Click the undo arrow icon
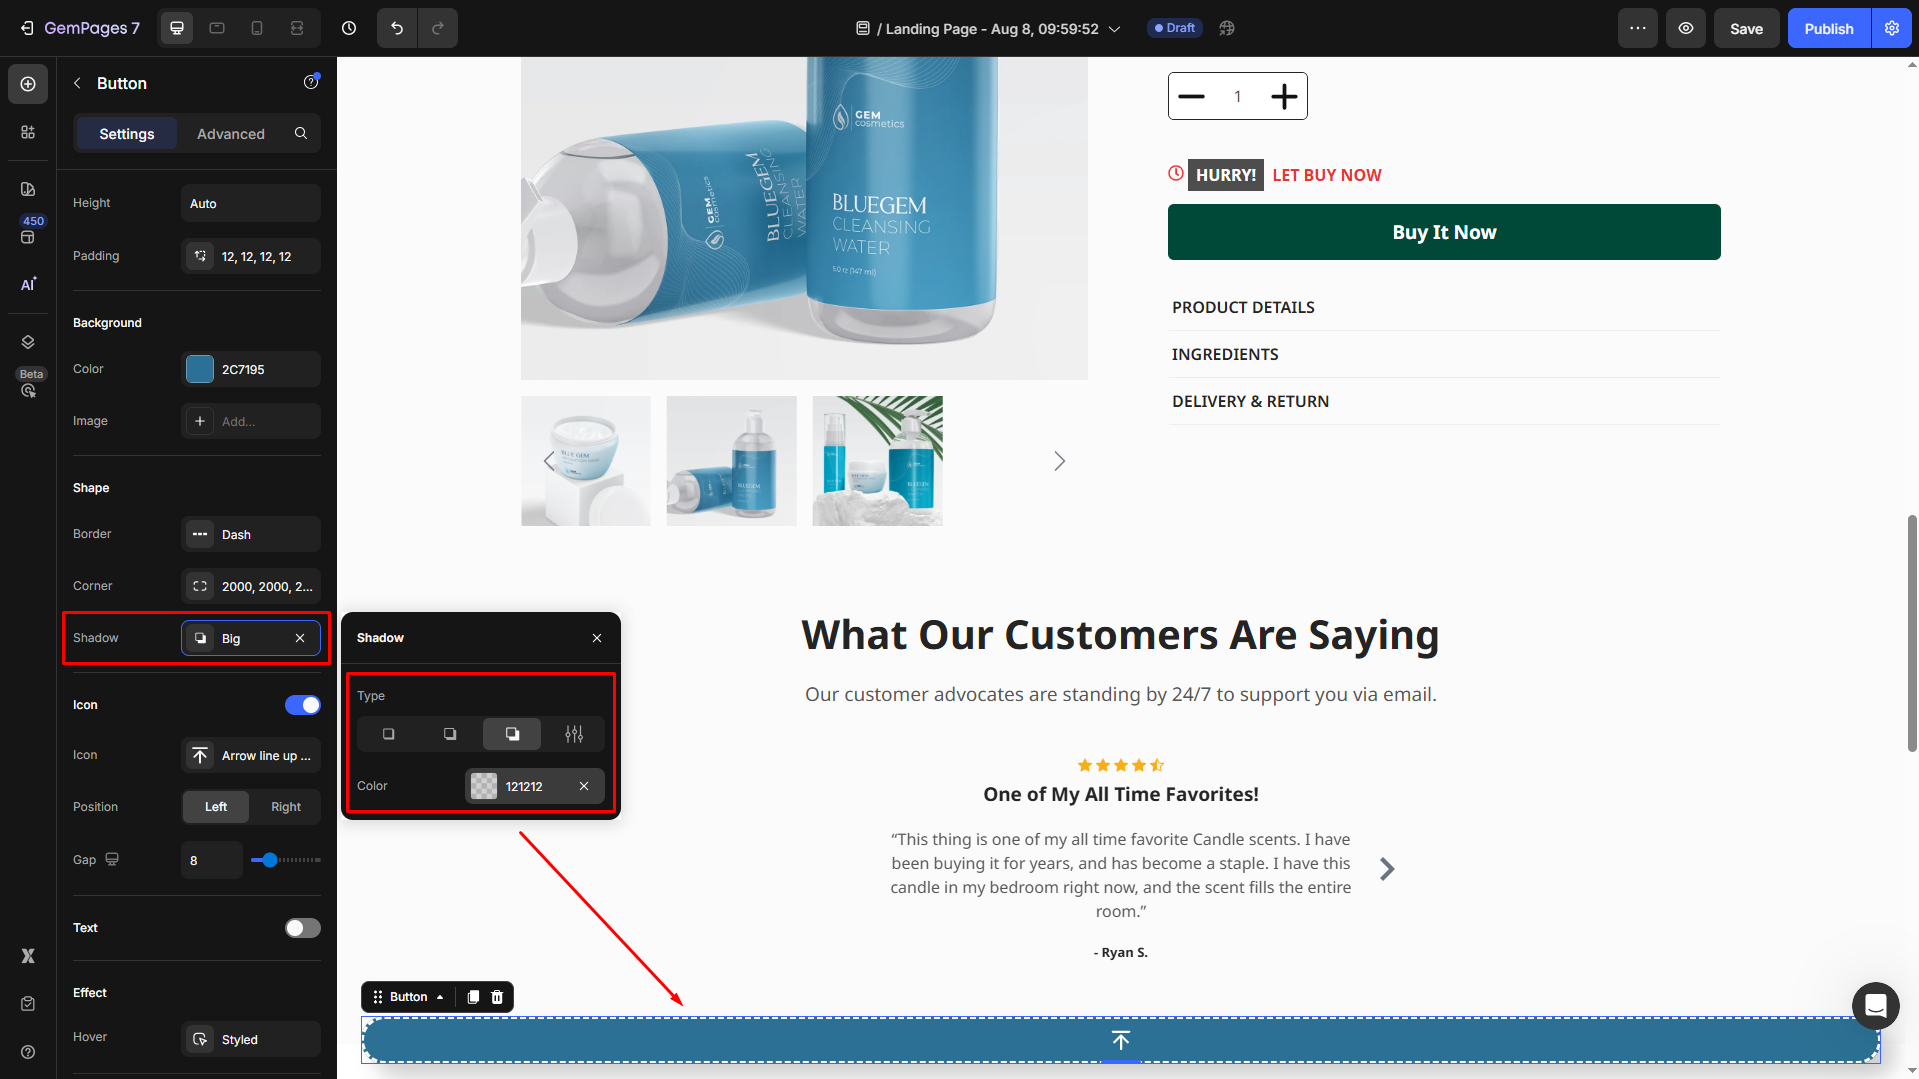 click(397, 28)
